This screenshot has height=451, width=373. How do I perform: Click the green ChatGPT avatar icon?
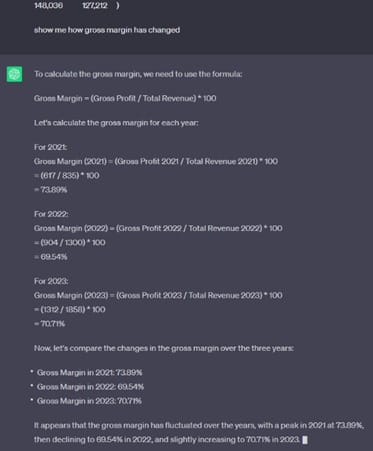(x=14, y=74)
